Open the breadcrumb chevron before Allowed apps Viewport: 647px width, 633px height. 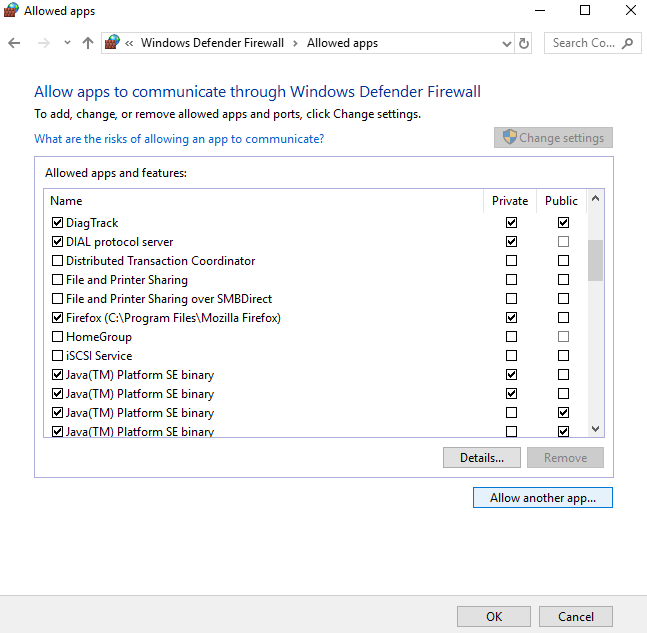pyautogui.click(x=295, y=43)
